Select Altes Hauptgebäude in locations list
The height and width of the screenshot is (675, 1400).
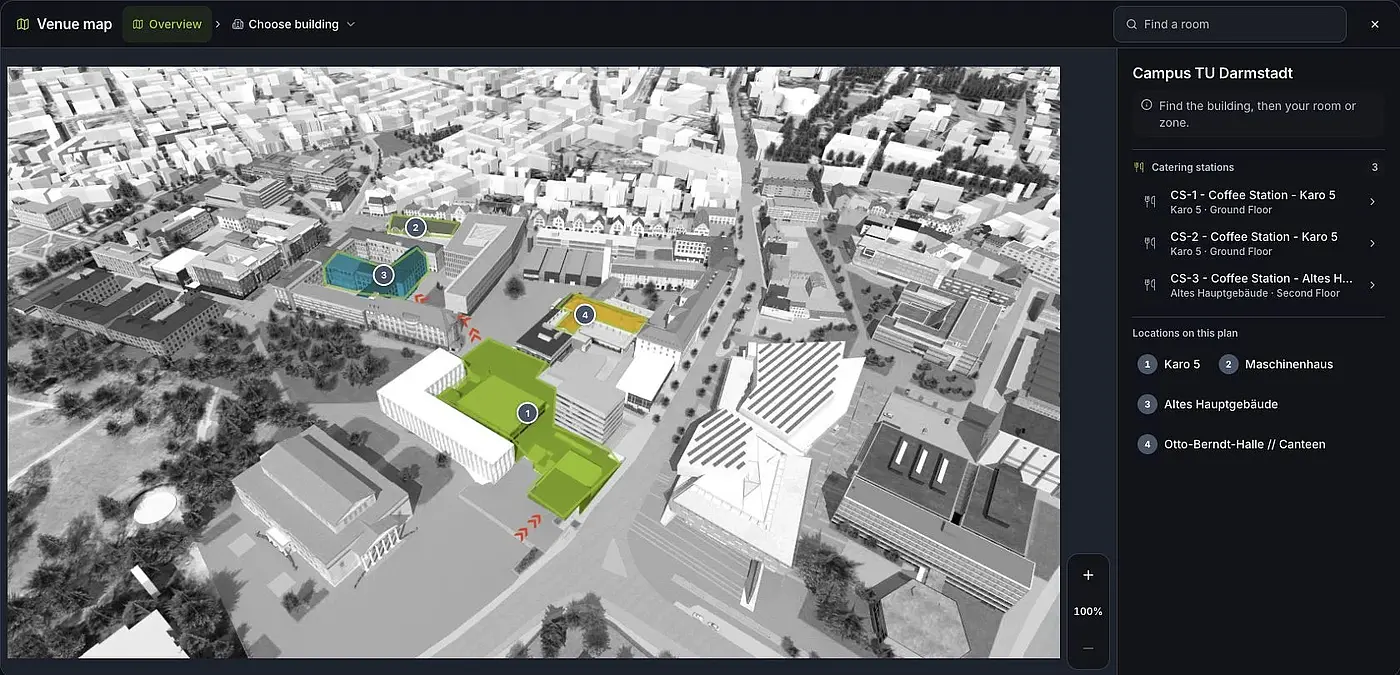click(x=1209, y=404)
